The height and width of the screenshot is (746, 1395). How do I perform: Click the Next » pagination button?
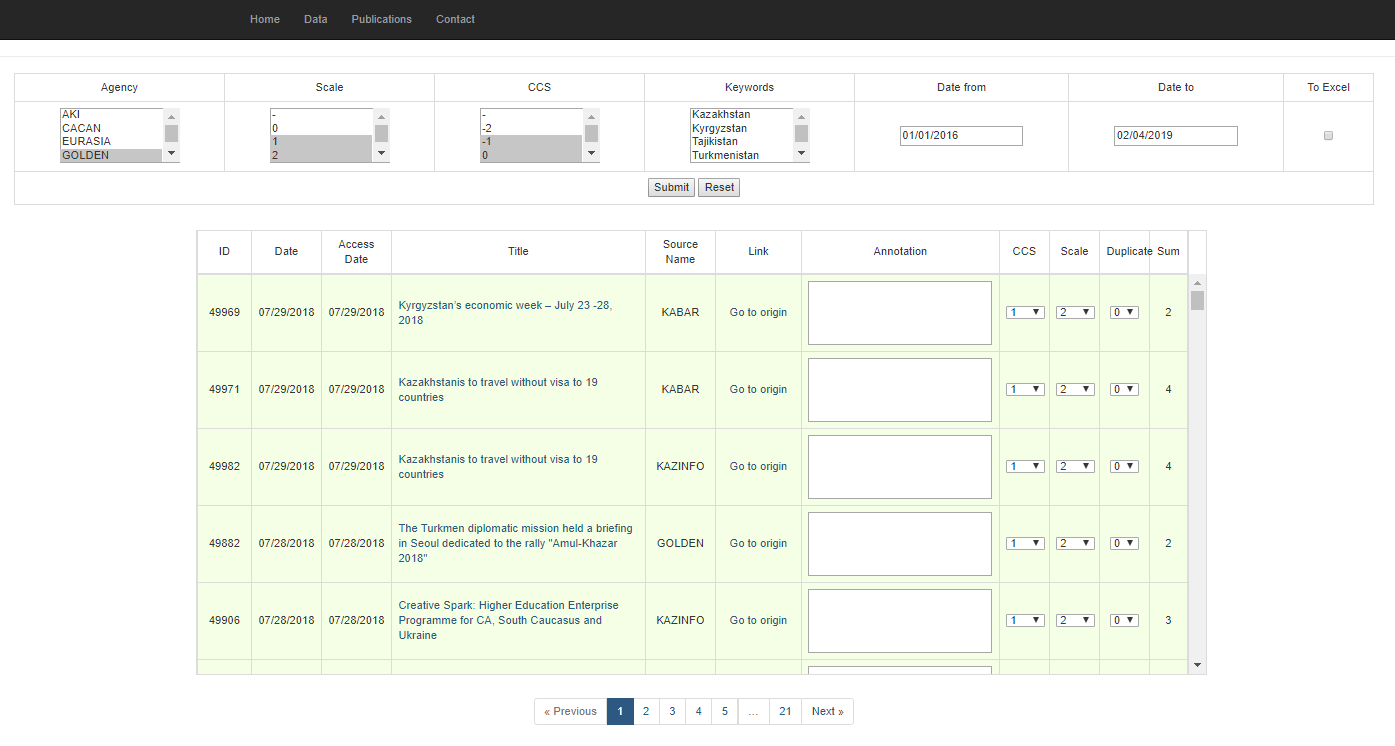click(827, 711)
